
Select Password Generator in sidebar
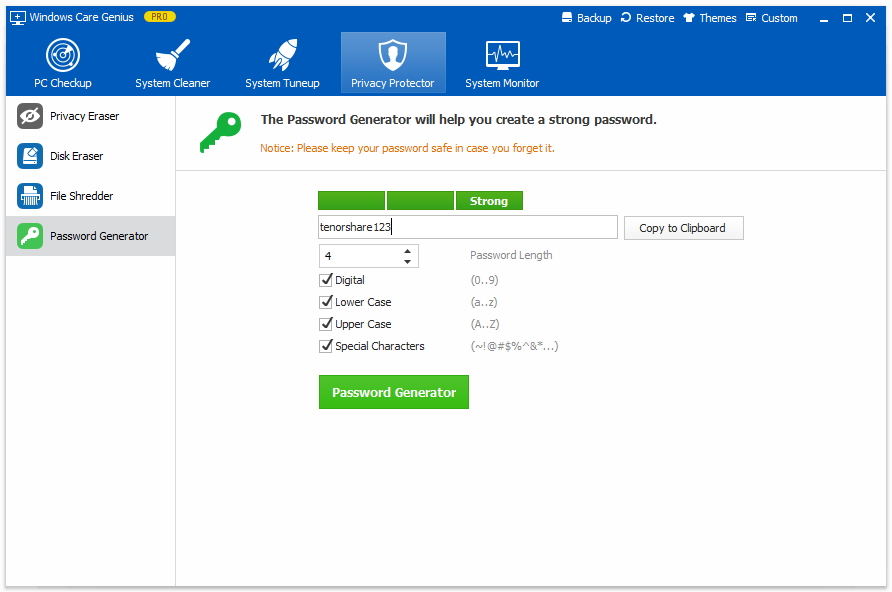pyautogui.click(x=90, y=235)
